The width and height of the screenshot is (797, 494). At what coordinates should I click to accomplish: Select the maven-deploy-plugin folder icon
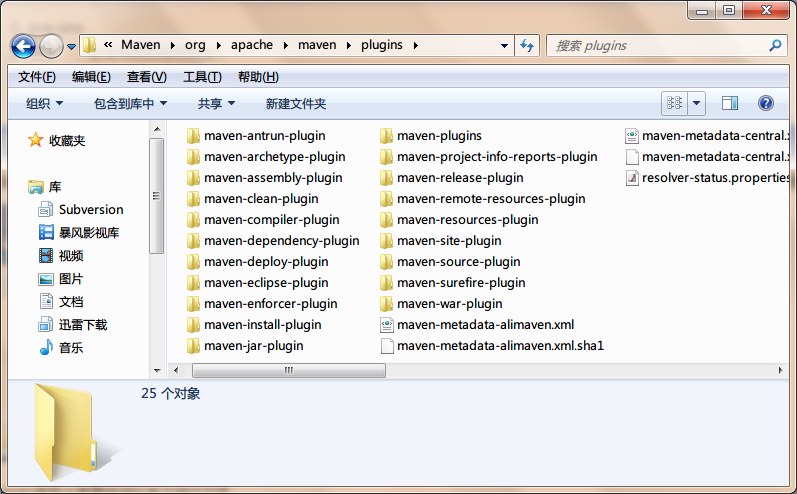point(193,262)
